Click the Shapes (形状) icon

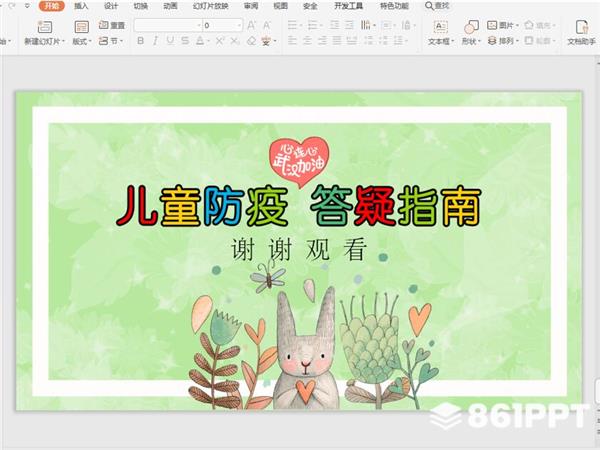pos(471,27)
